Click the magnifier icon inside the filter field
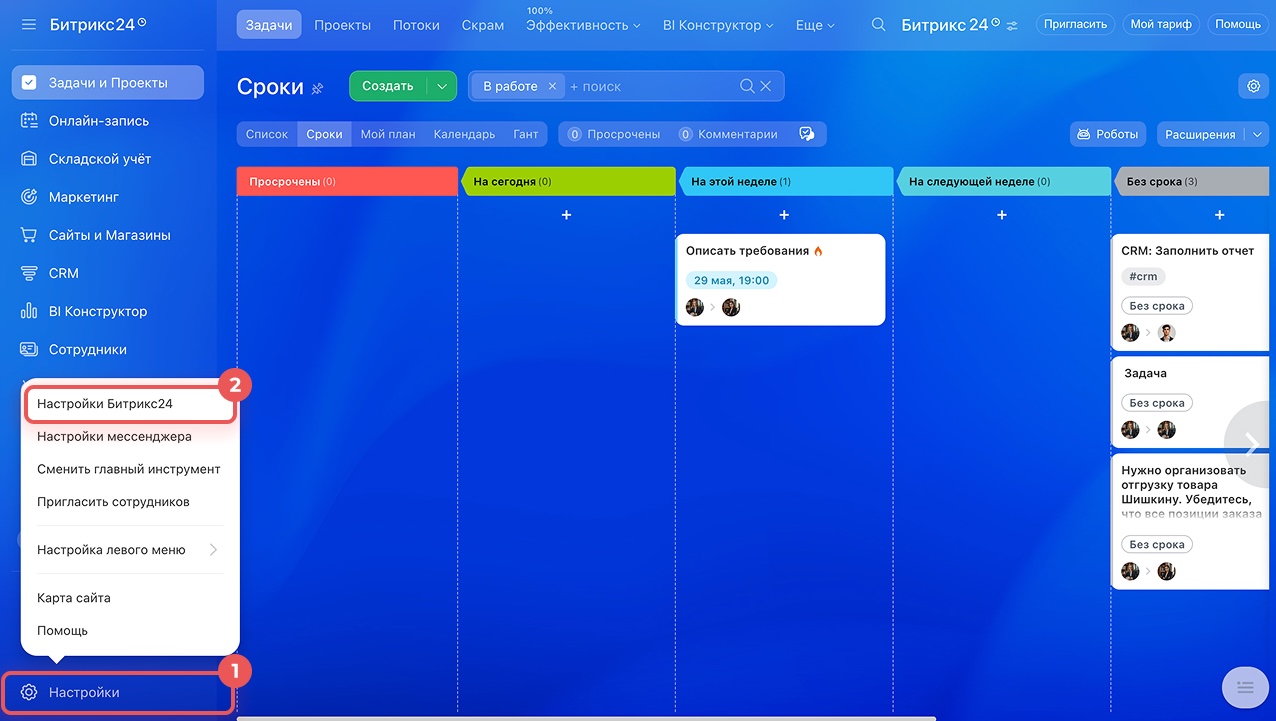Image resolution: width=1276 pixels, height=721 pixels. 747,87
